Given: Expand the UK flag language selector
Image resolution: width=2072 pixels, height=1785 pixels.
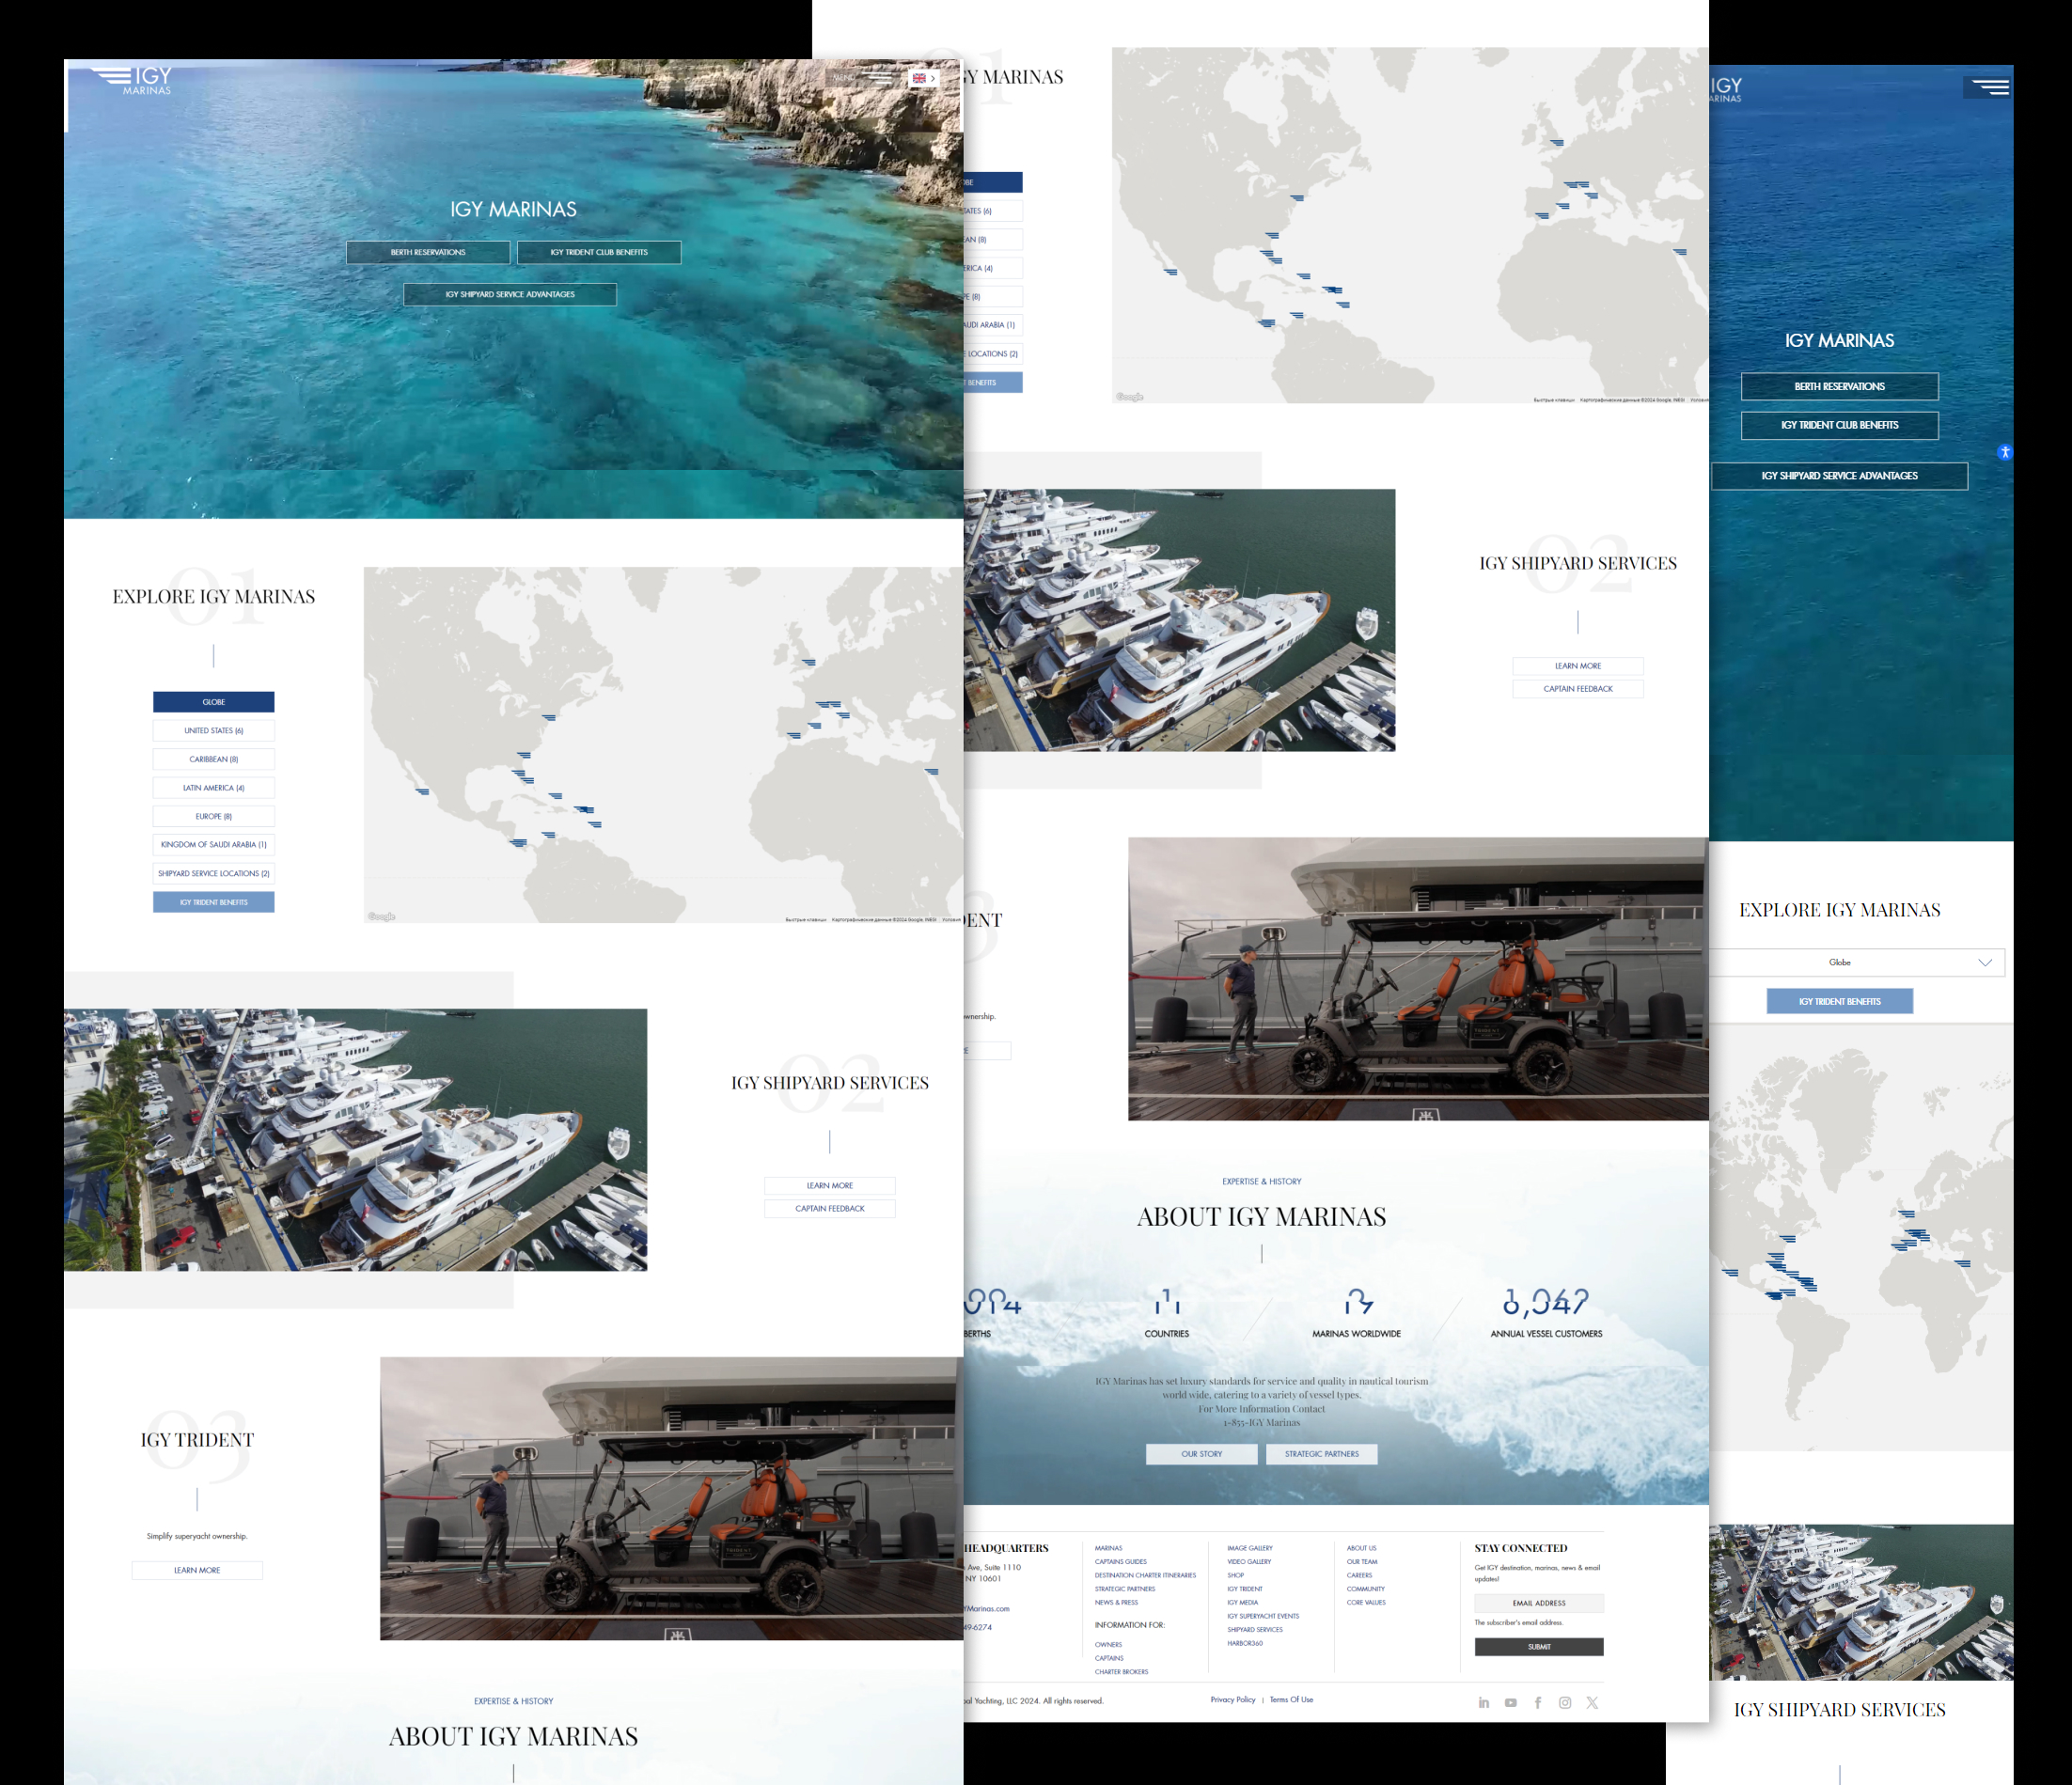Looking at the screenshot, I should tap(923, 78).
